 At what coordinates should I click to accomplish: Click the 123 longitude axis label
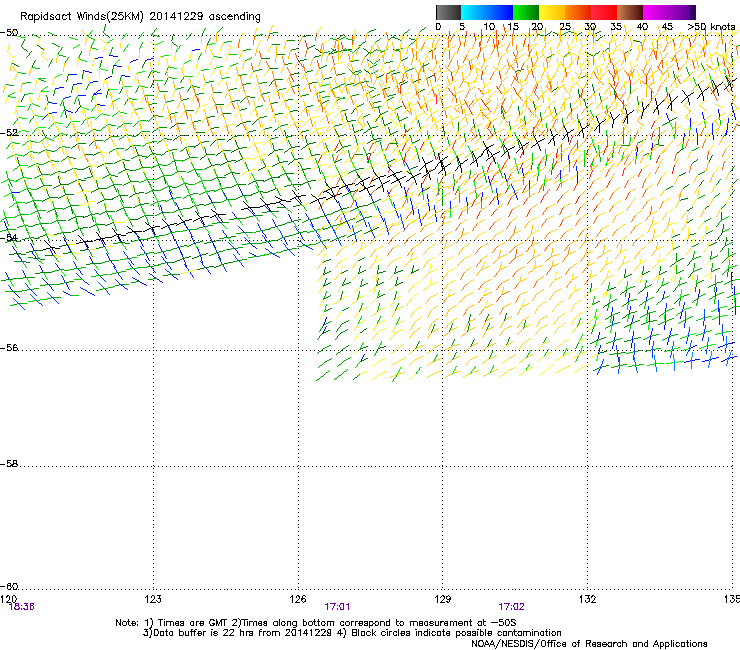(153, 599)
